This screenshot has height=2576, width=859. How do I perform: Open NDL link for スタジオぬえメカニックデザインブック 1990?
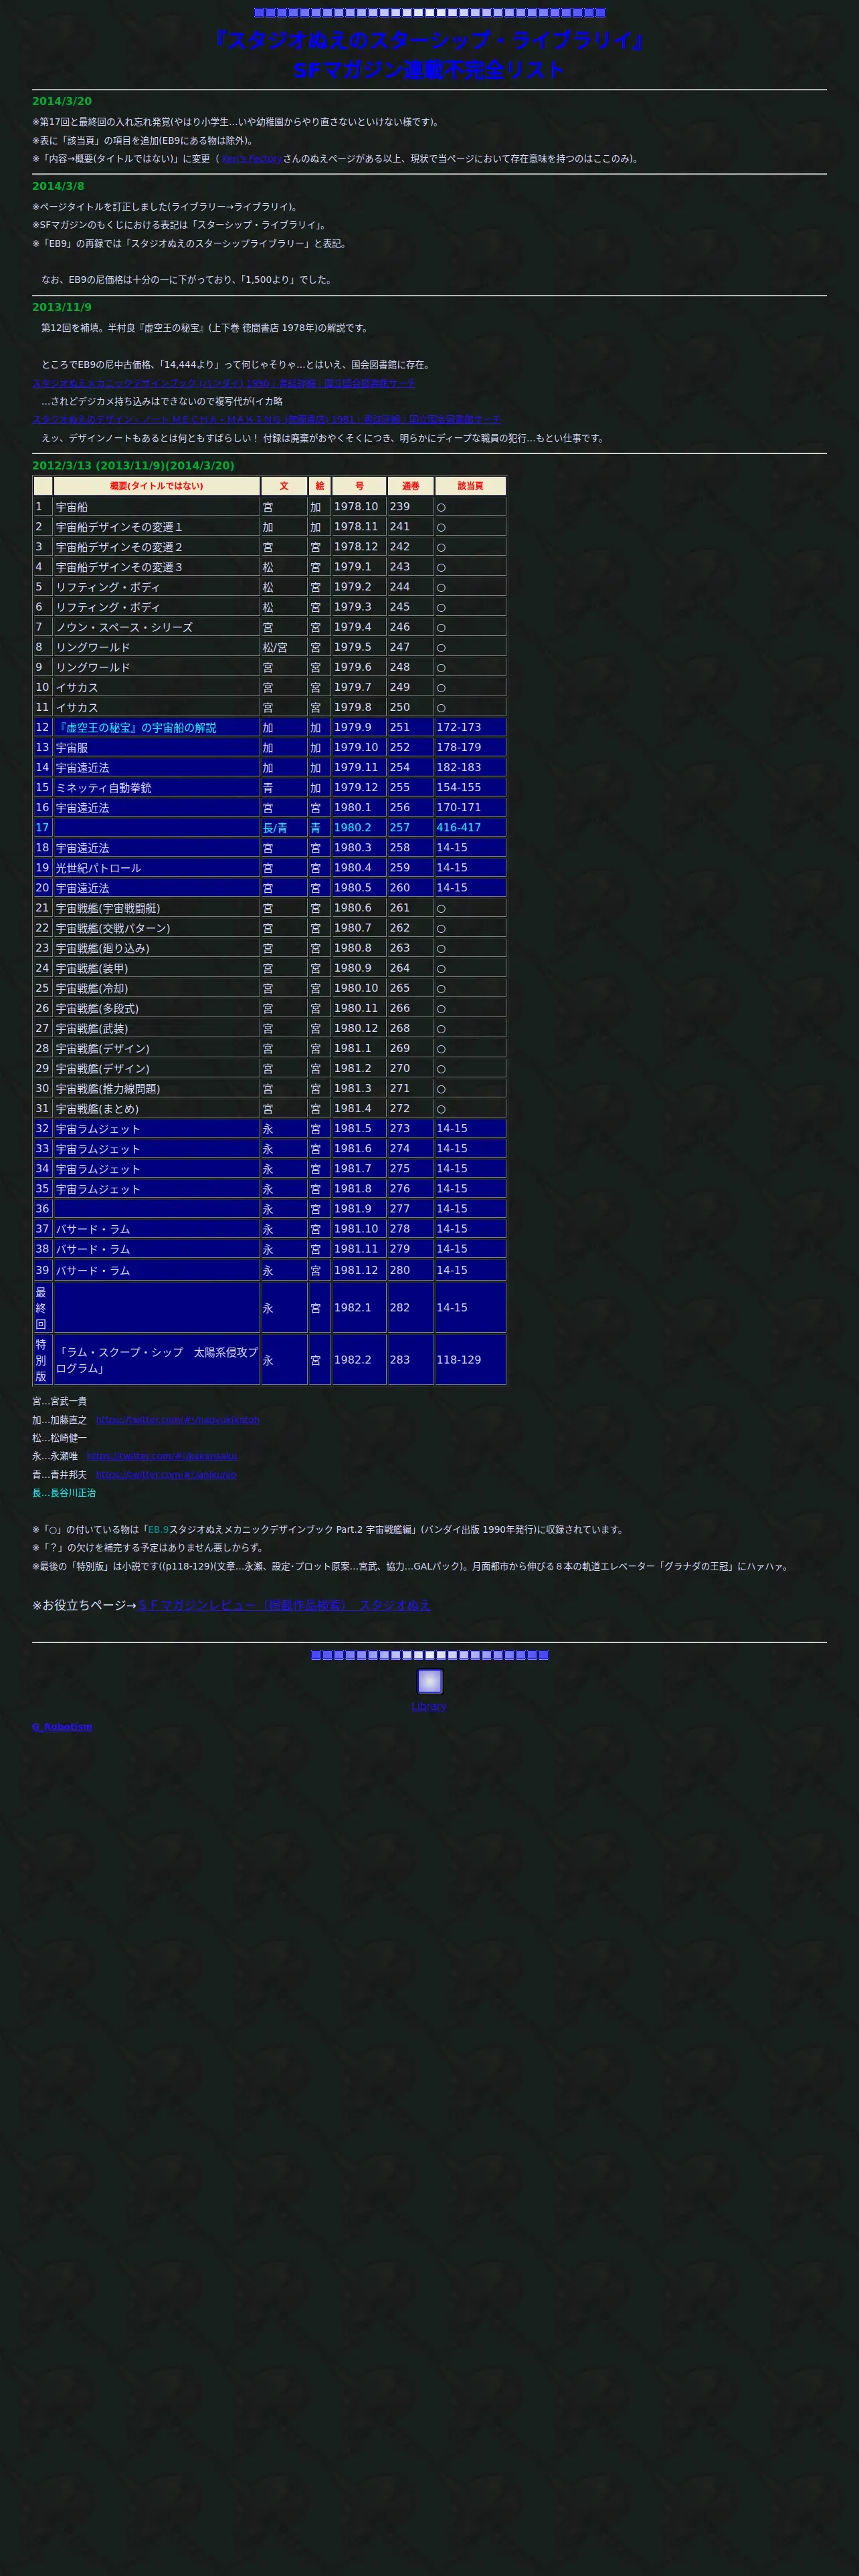[223, 383]
